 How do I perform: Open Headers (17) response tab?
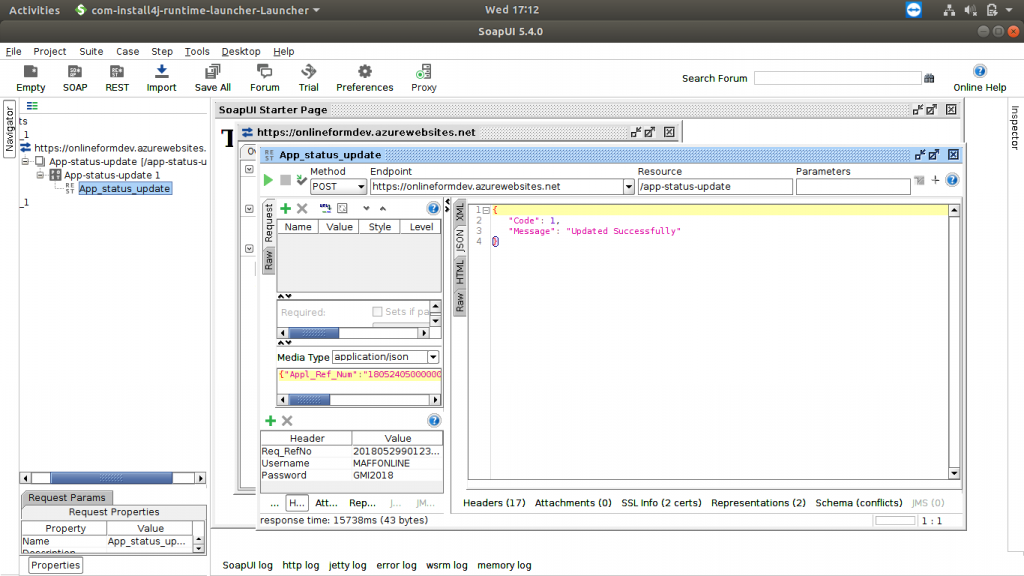coord(495,503)
